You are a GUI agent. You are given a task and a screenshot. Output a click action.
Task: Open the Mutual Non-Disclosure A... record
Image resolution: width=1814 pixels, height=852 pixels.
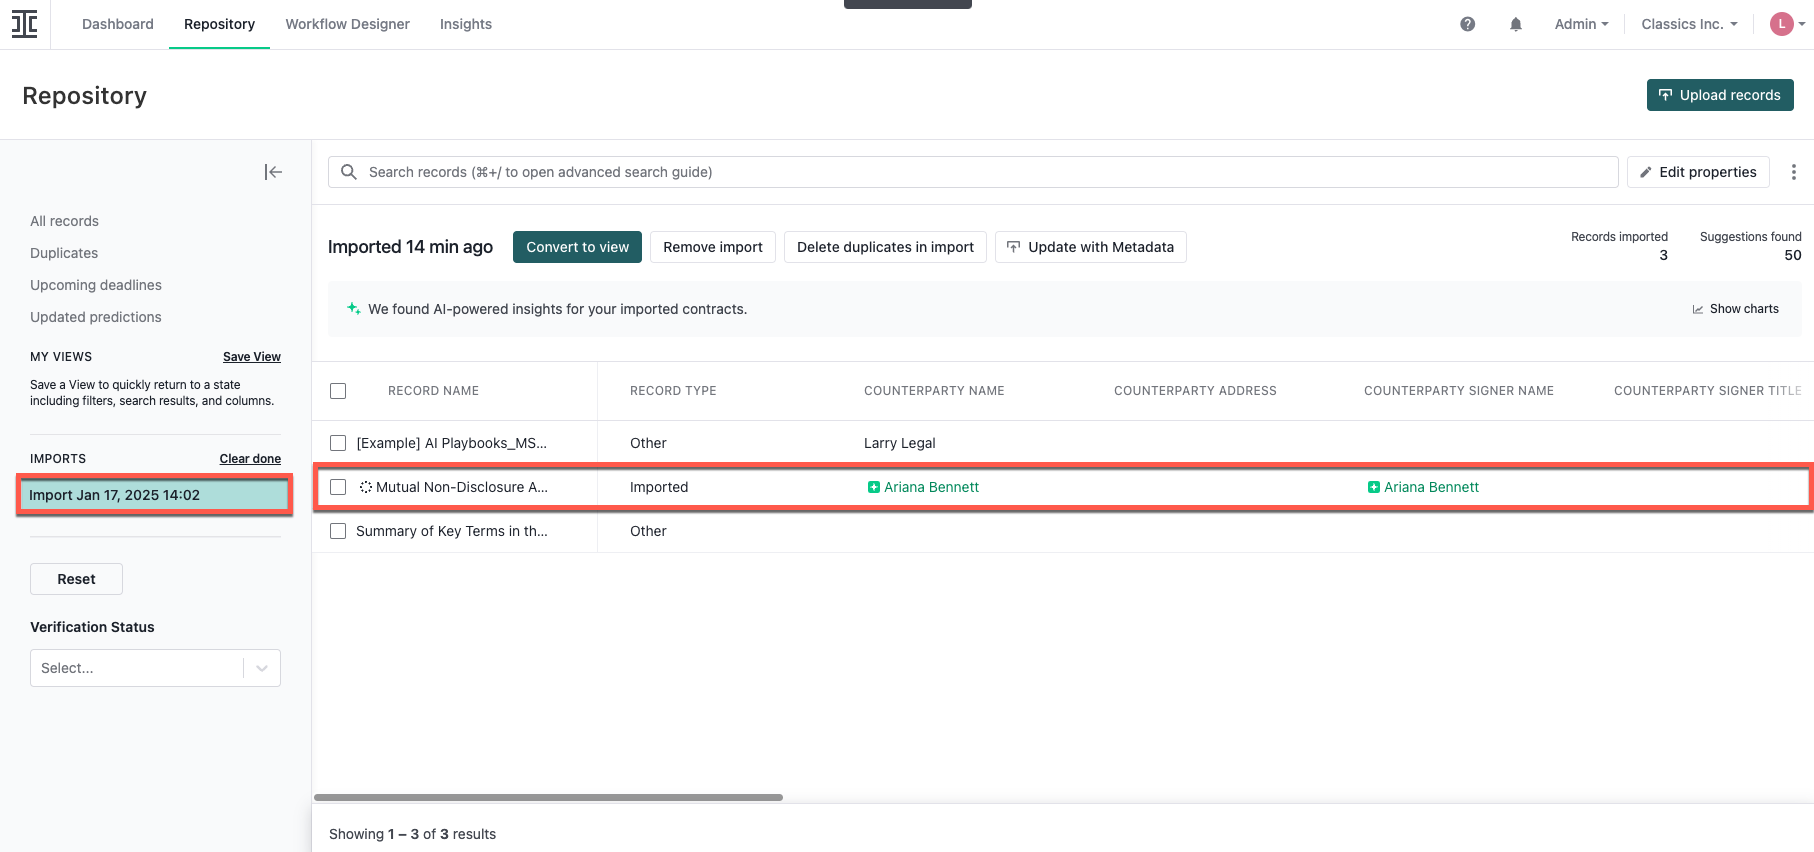click(x=462, y=487)
